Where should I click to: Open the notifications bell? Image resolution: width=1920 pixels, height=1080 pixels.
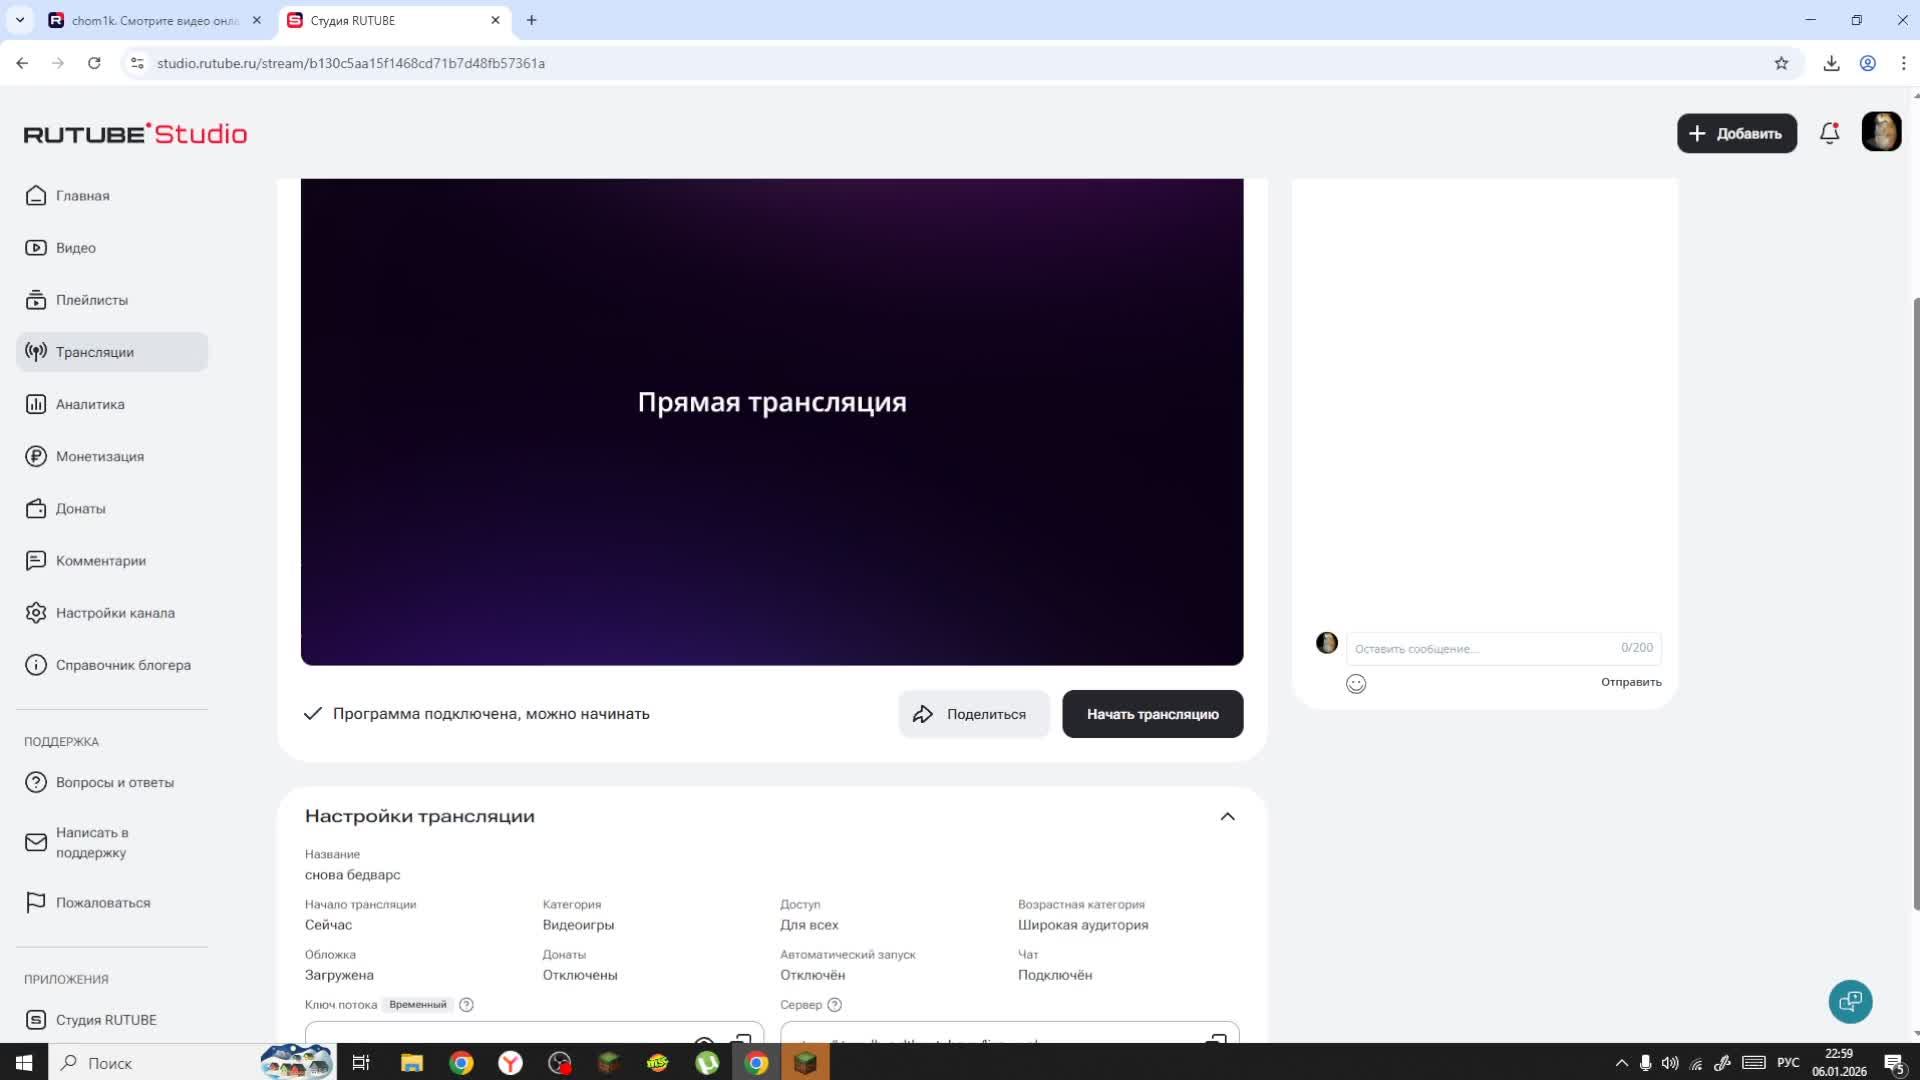[x=1829, y=133]
